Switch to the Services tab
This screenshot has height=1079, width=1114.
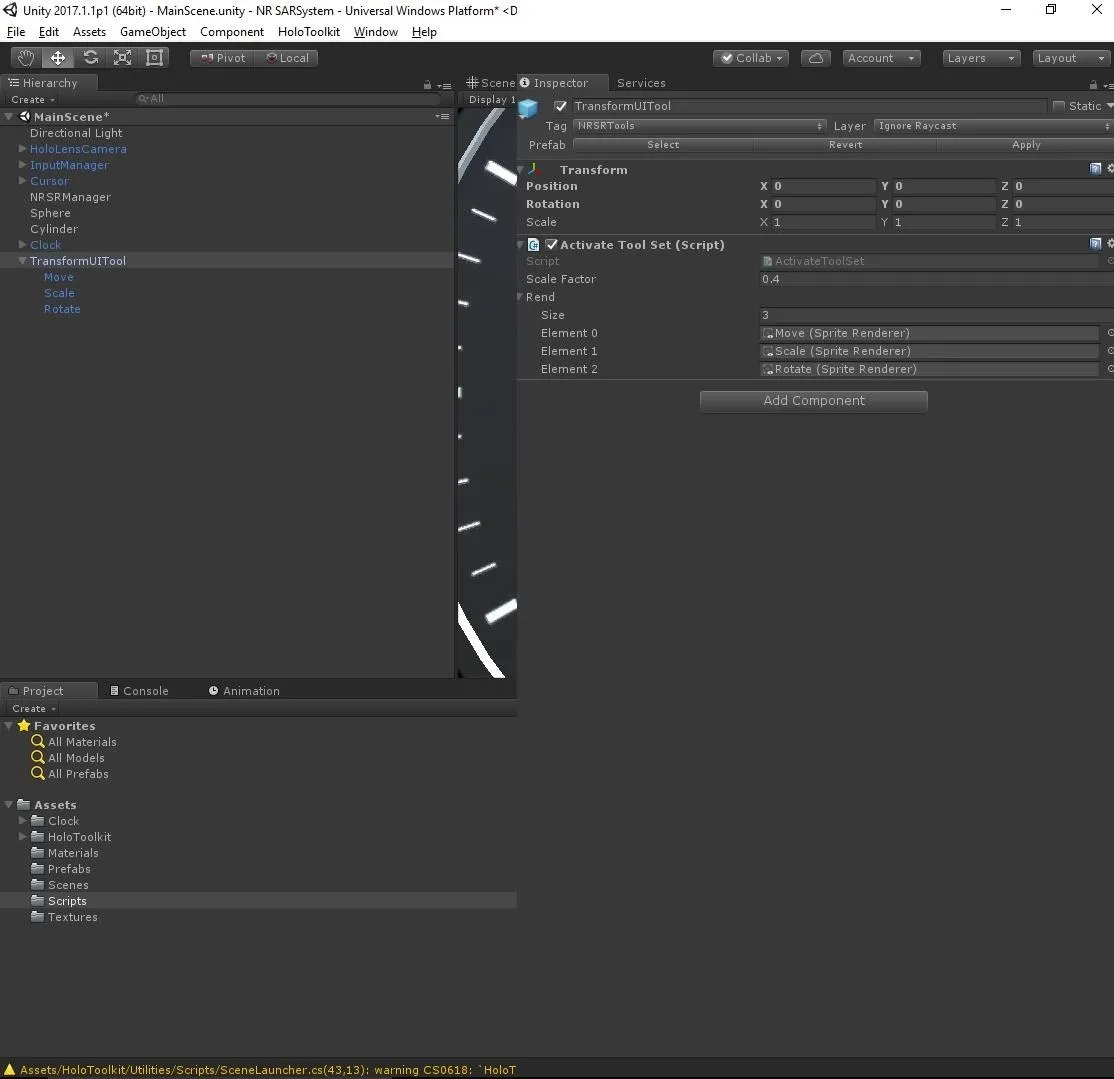tap(641, 83)
